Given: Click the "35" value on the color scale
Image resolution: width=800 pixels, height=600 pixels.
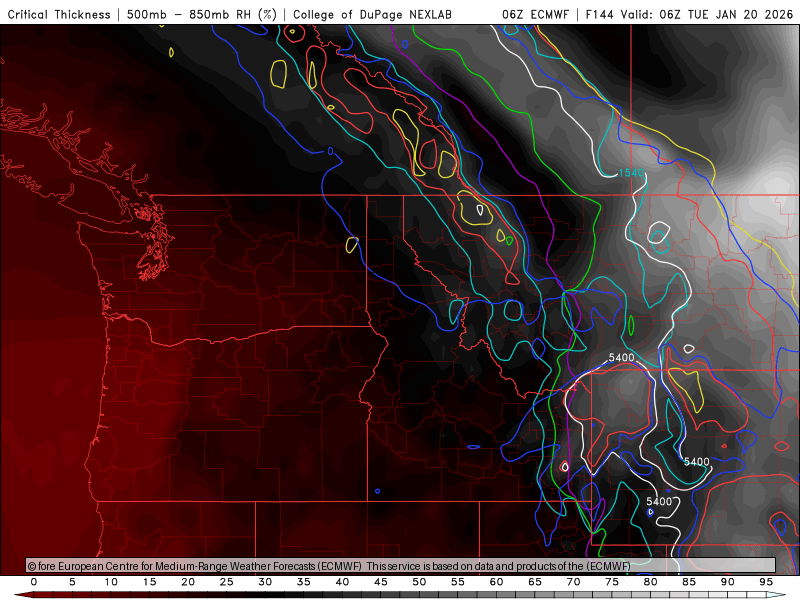Looking at the screenshot, I should [x=304, y=582].
